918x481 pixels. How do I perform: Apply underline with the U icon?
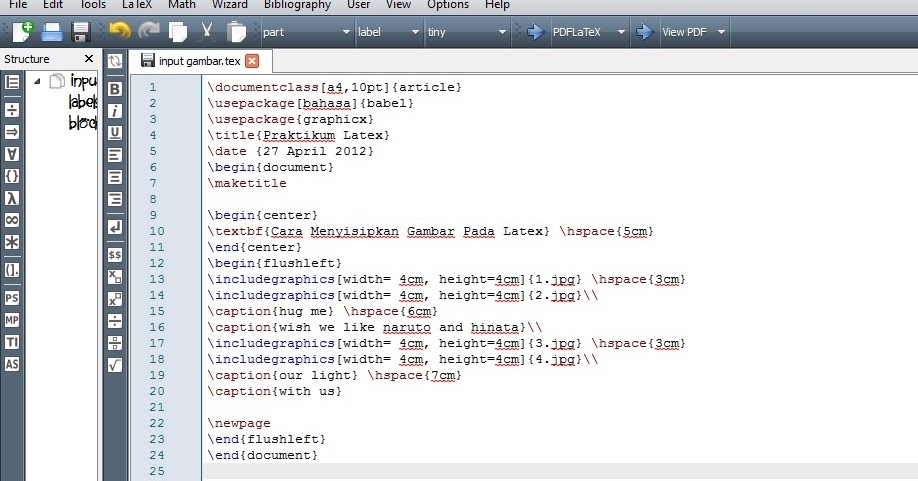tap(115, 133)
